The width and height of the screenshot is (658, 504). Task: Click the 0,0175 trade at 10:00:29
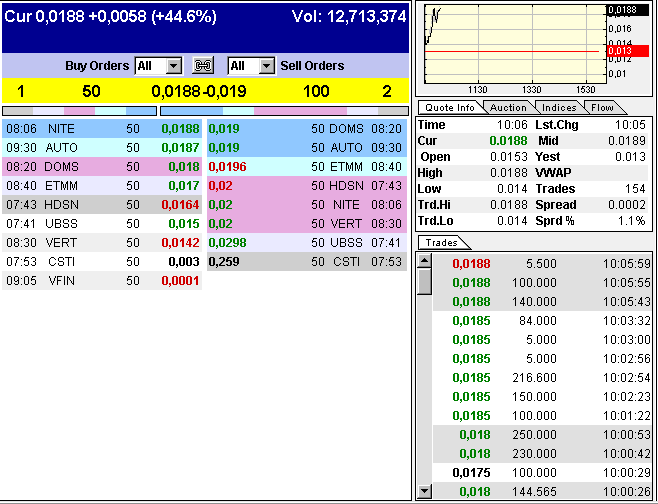tap(543, 473)
